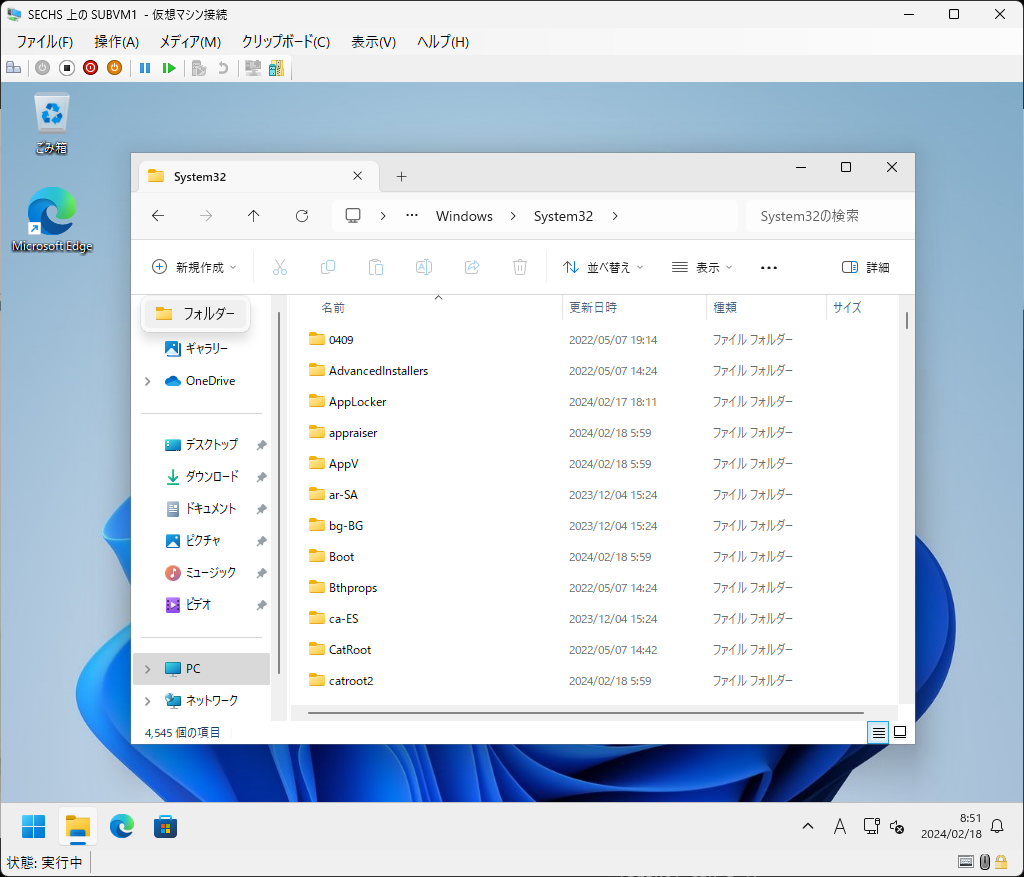Go forward in File Explorer
Screen dimensions: 1024x877
point(206,215)
